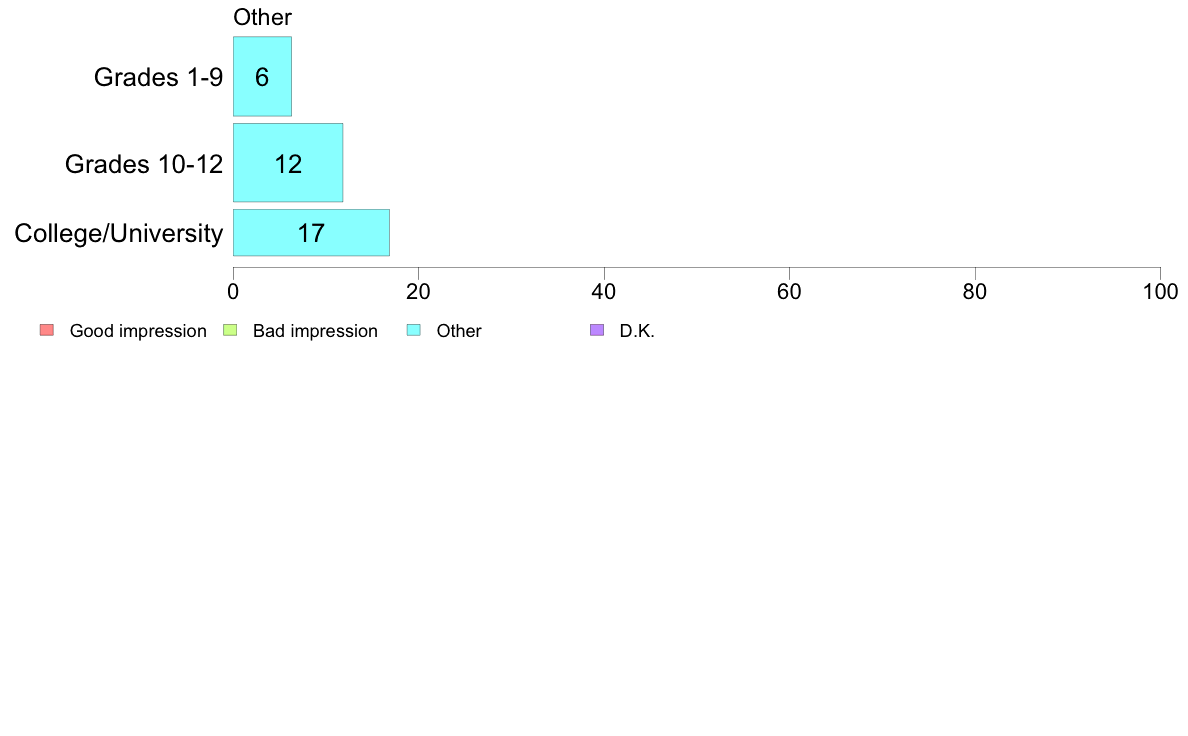Click the Other chart title
Viewport: 1188px width, 736px height.
pos(262,17)
